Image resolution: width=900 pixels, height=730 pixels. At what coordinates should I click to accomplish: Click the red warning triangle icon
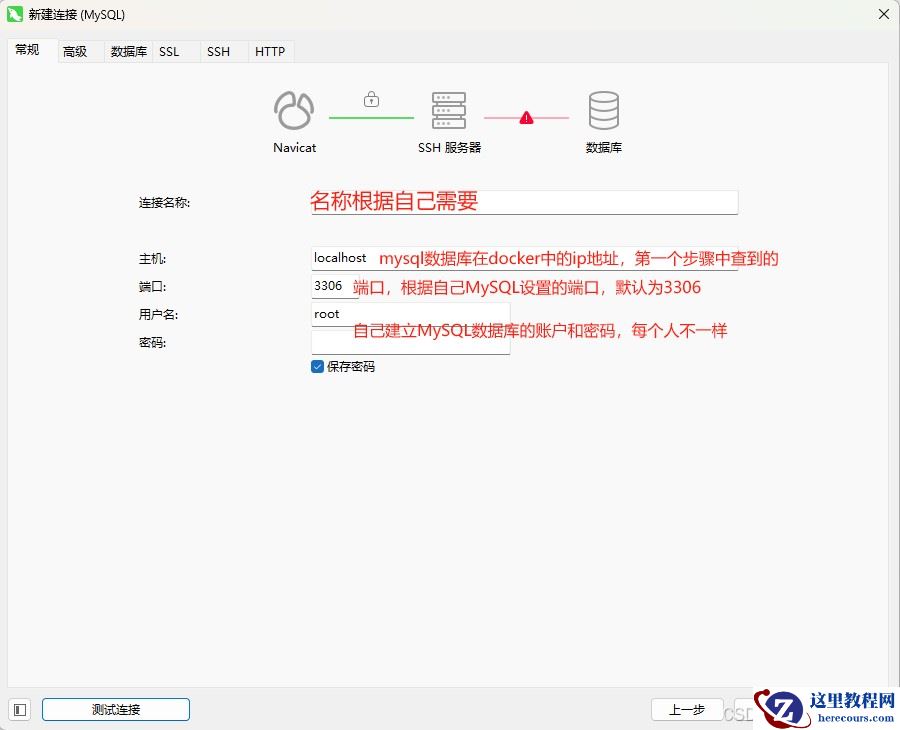click(526, 118)
